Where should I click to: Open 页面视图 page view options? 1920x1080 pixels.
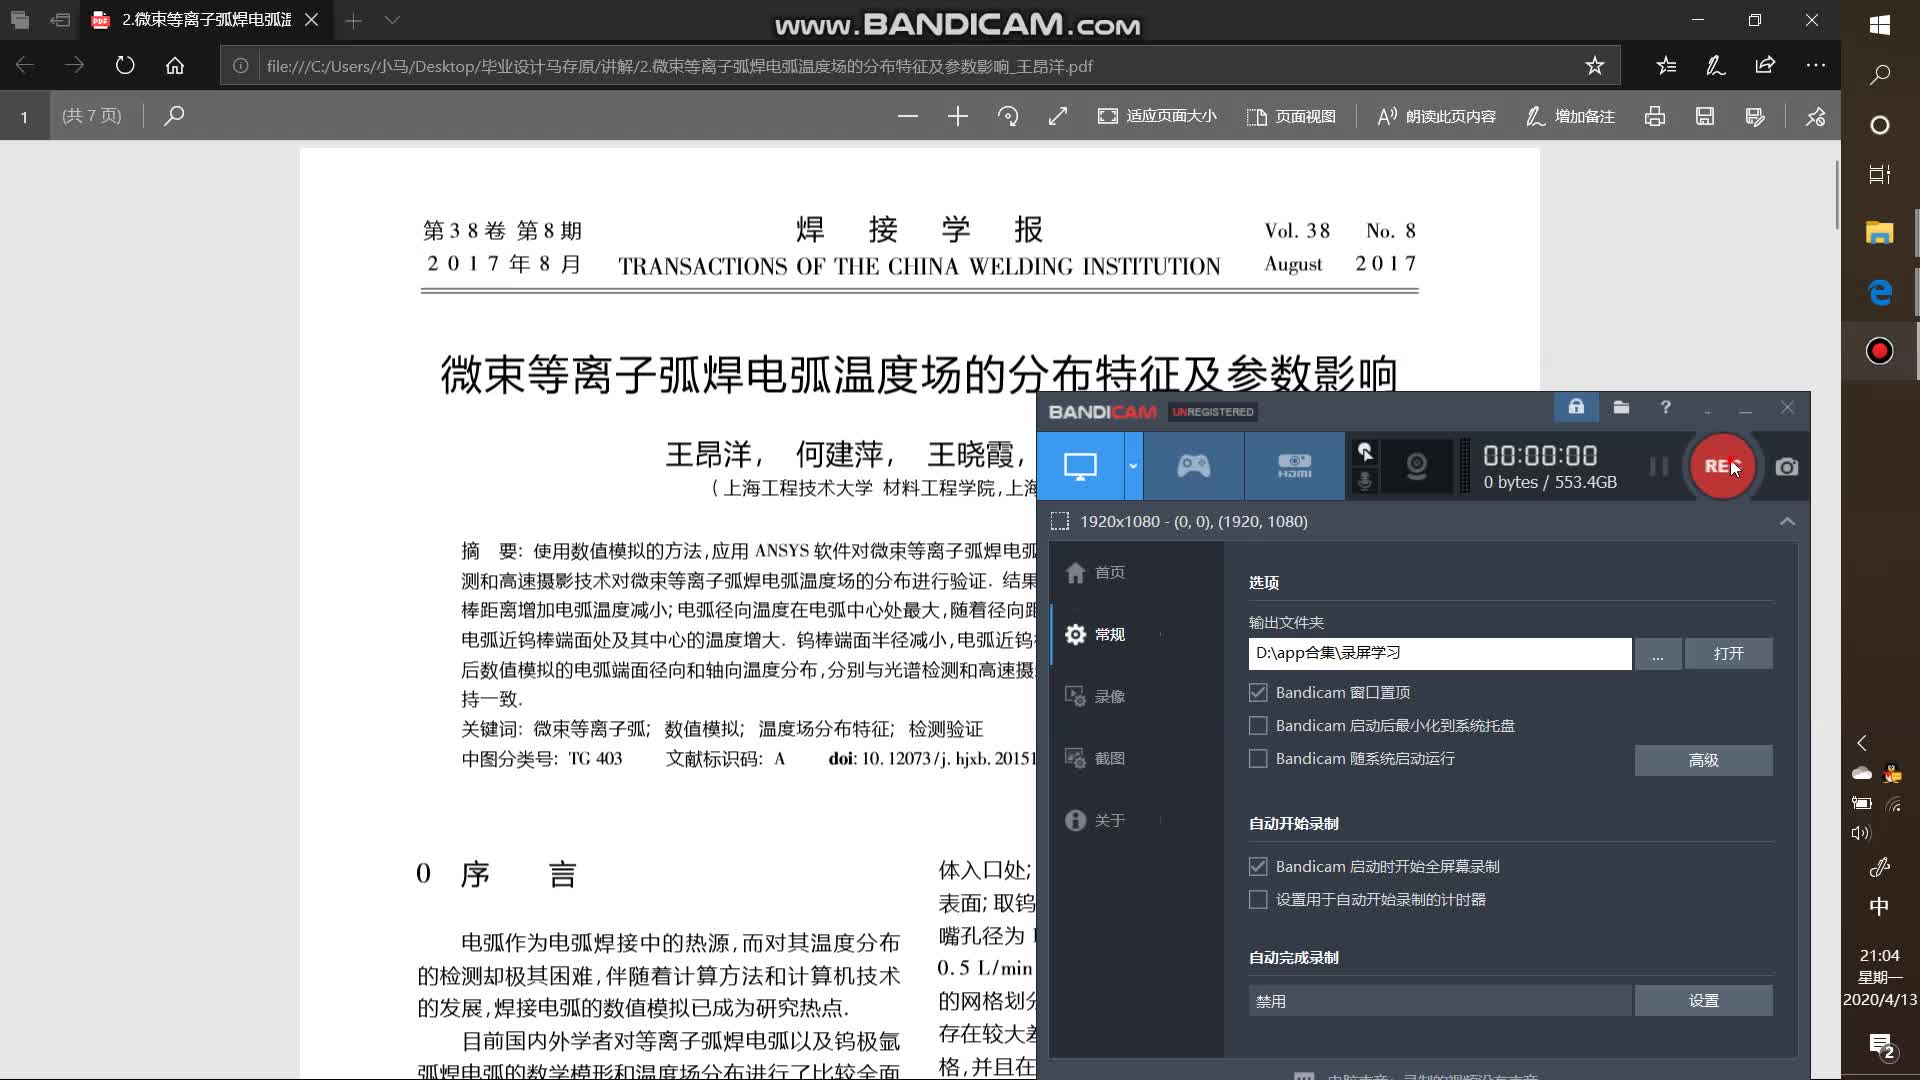pos(1291,116)
